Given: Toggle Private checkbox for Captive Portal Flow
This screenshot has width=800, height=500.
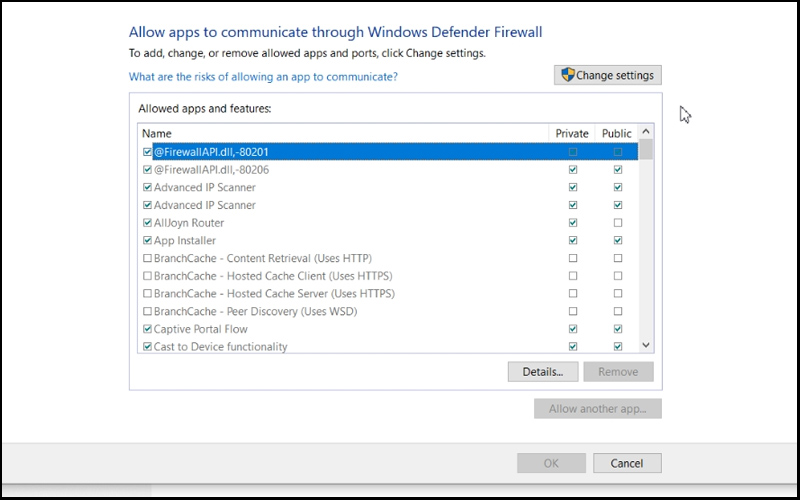Looking at the screenshot, I should click(x=573, y=329).
